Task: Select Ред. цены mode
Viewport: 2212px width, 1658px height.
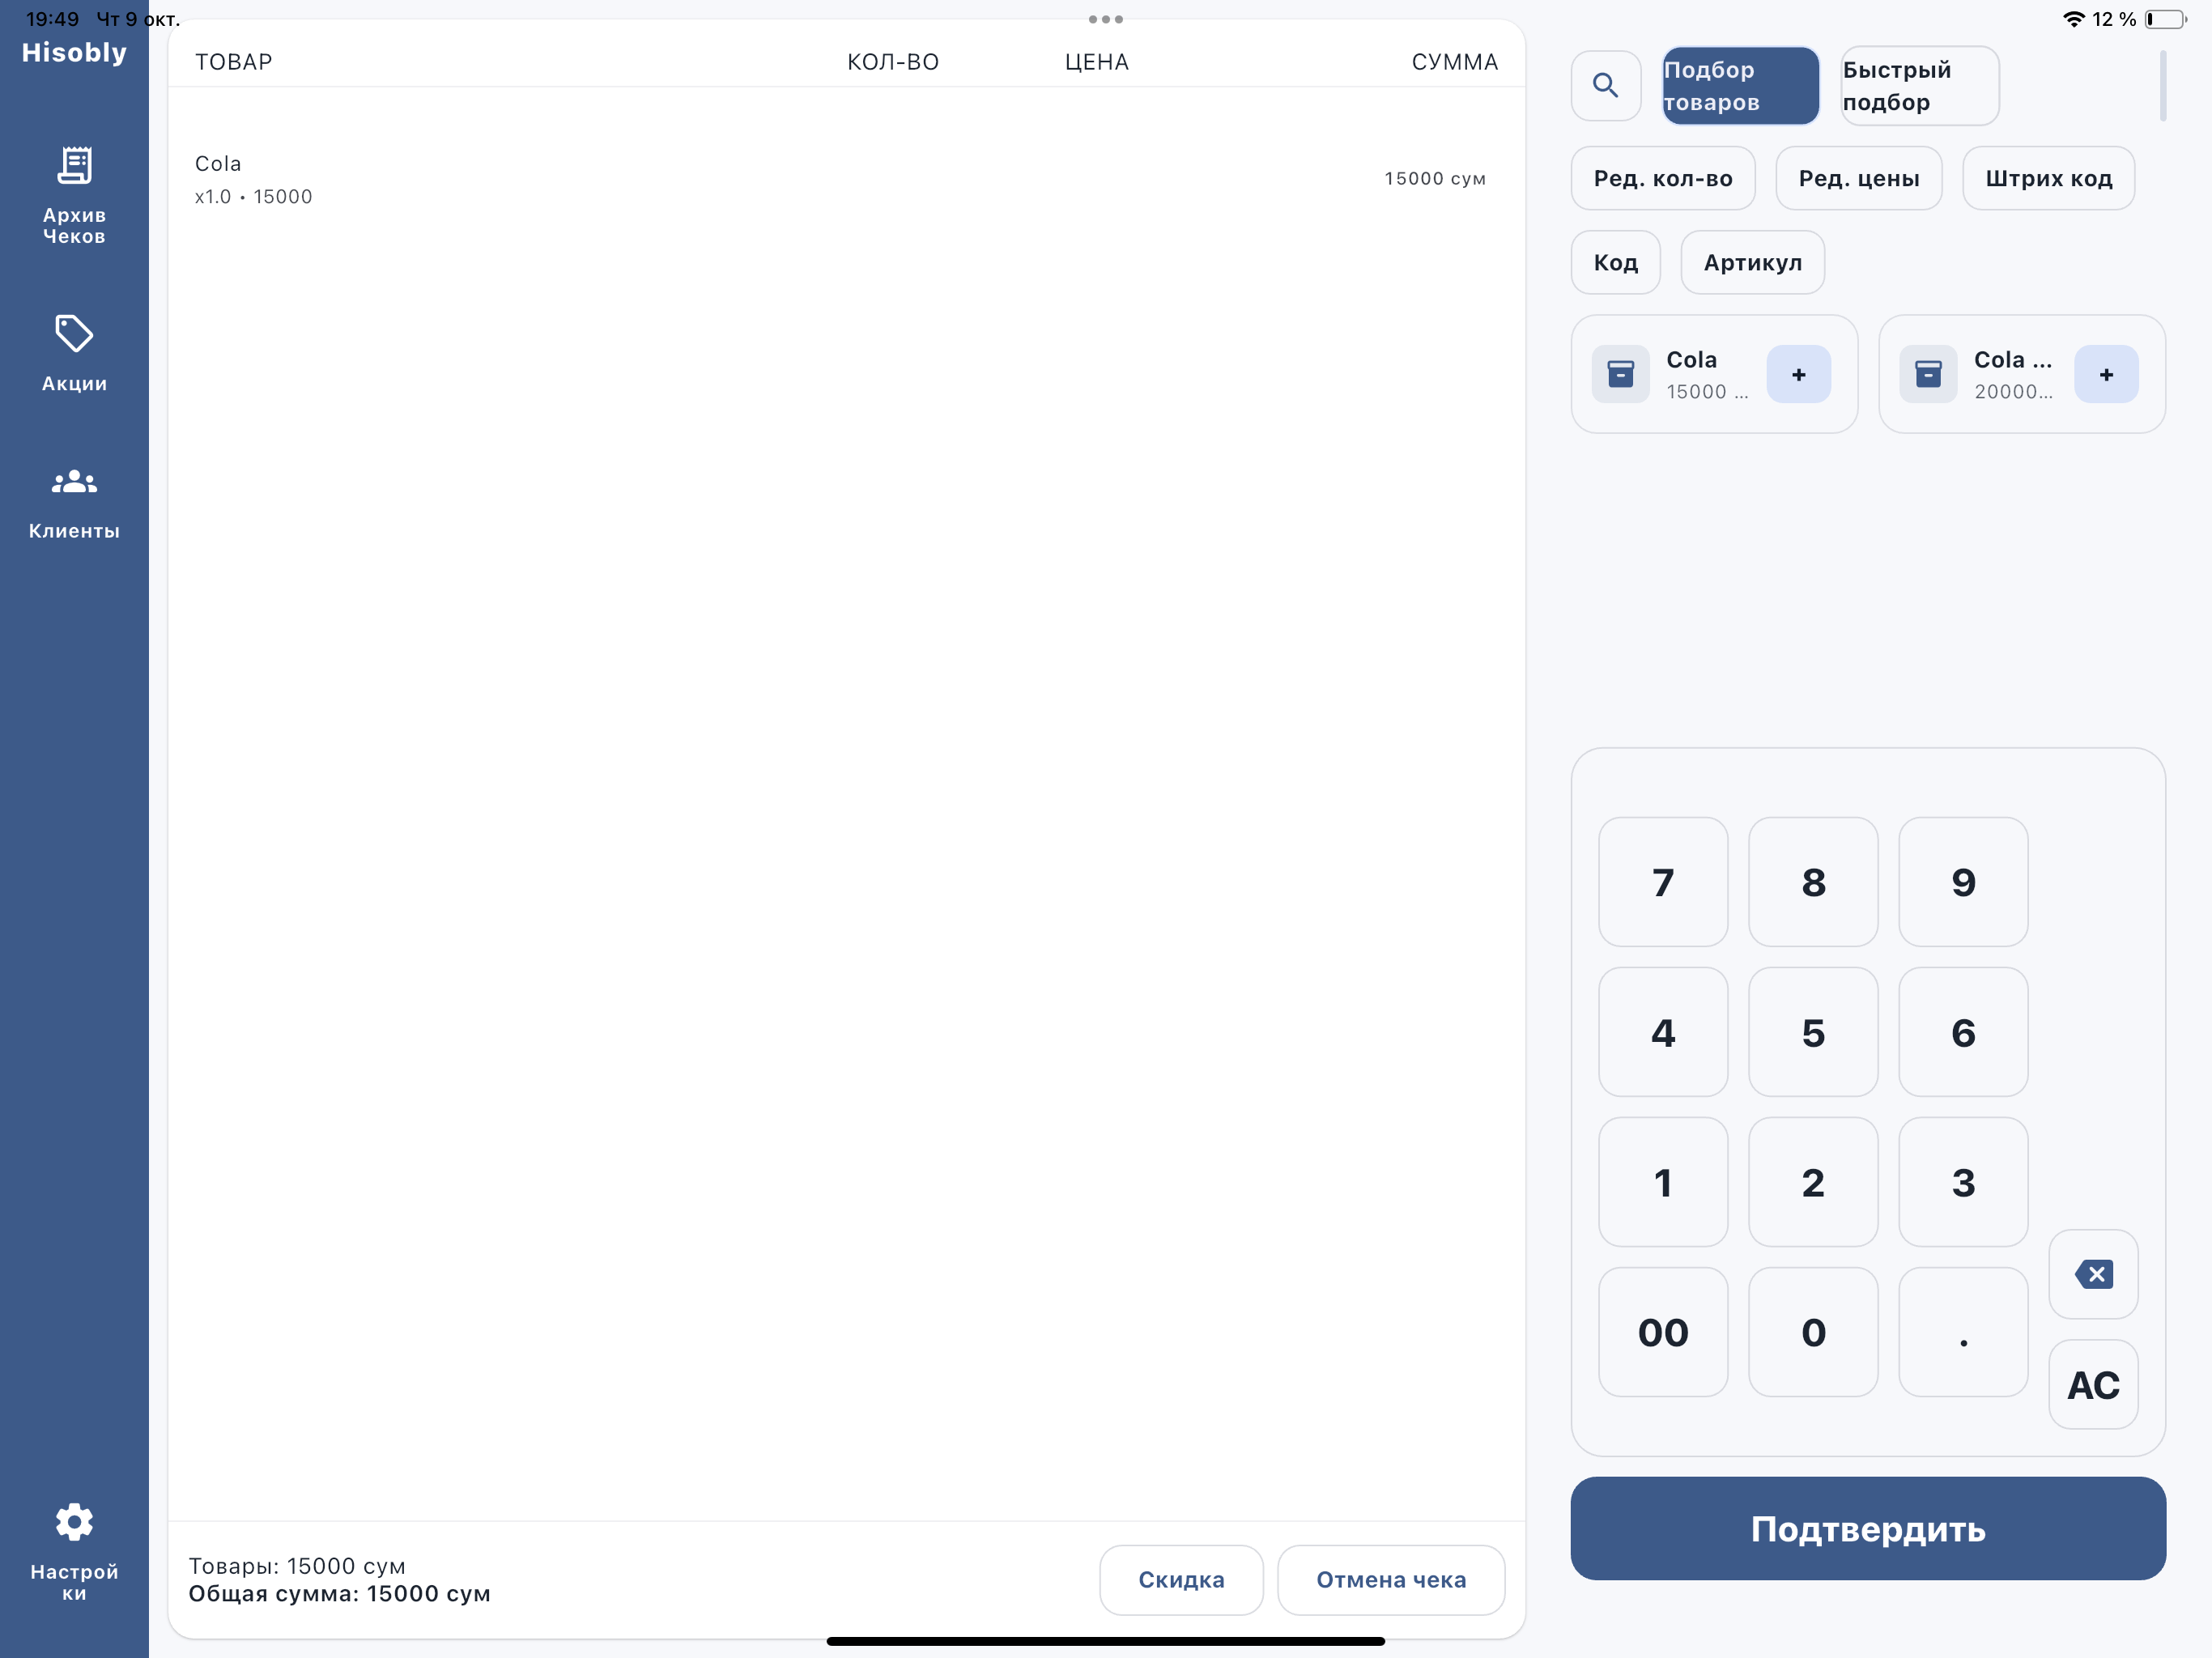Action: [x=1859, y=178]
